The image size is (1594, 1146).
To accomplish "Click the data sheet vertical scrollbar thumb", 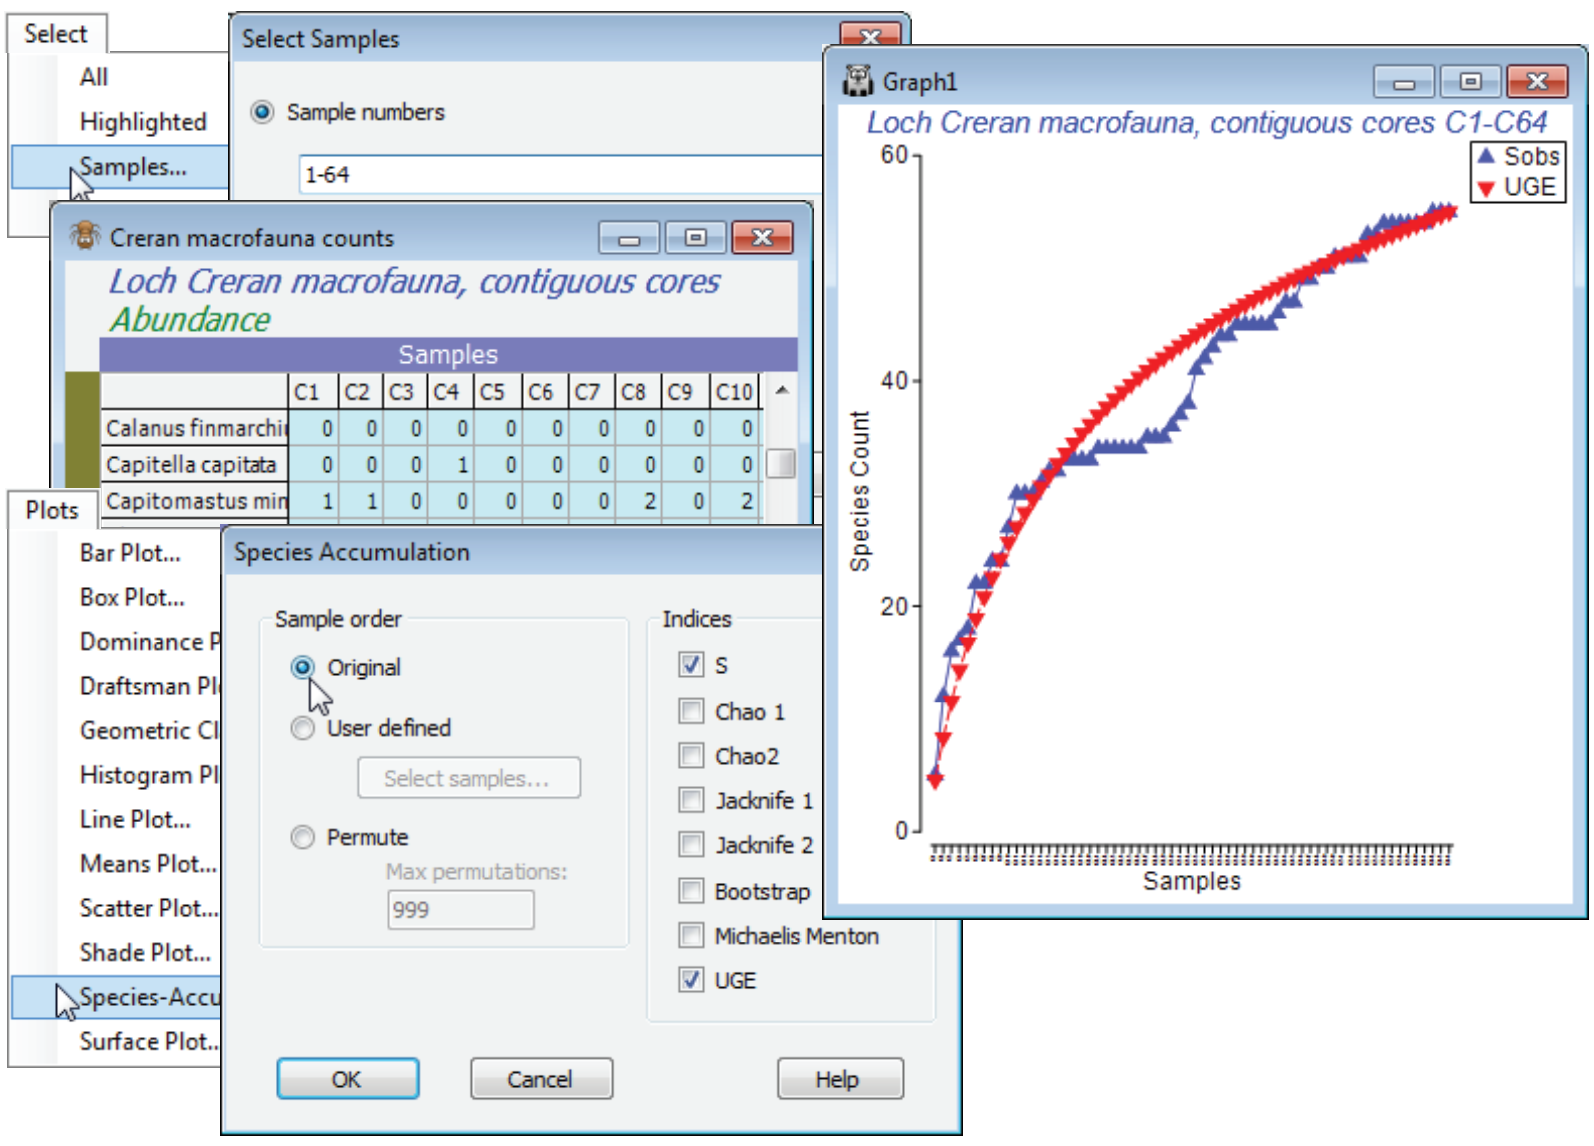I will tap(781, 463).
